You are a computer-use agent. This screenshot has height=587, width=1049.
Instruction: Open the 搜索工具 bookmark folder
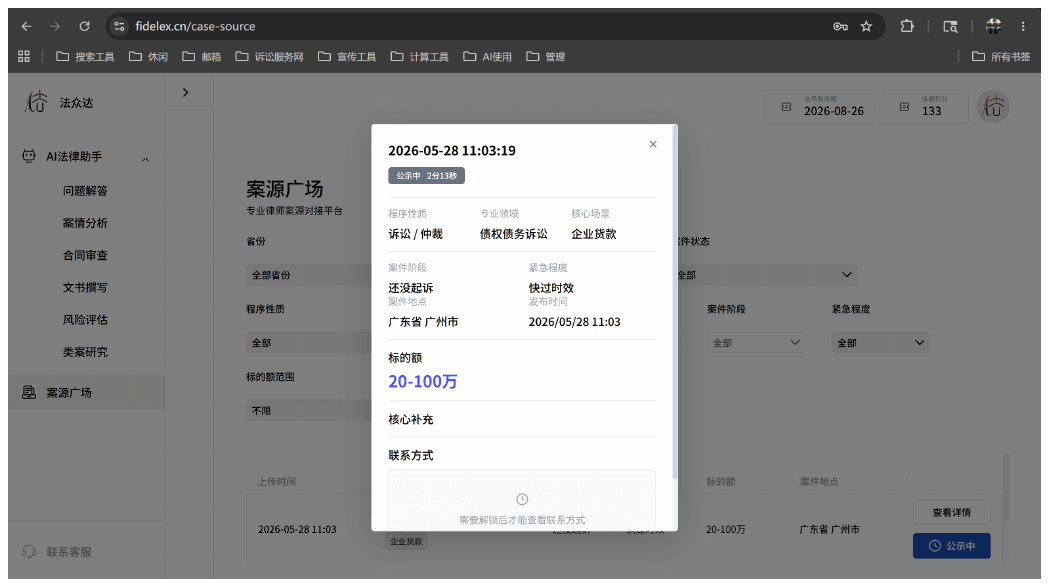coord(85,56)
